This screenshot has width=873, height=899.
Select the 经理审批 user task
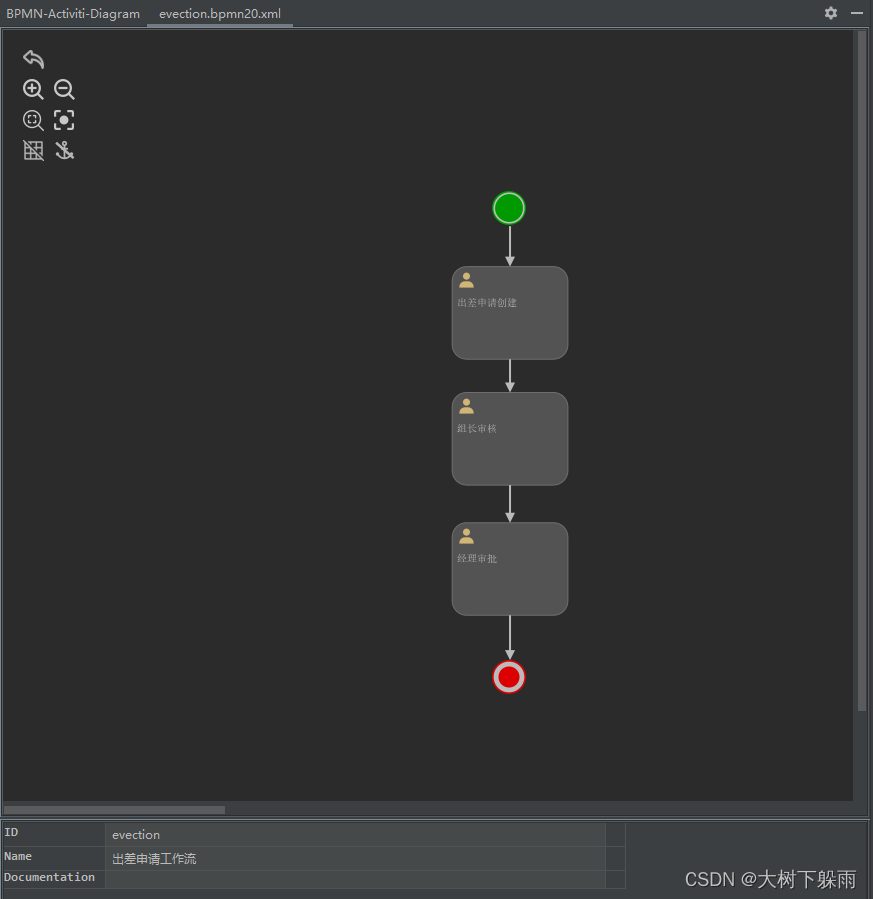(510, 569)
